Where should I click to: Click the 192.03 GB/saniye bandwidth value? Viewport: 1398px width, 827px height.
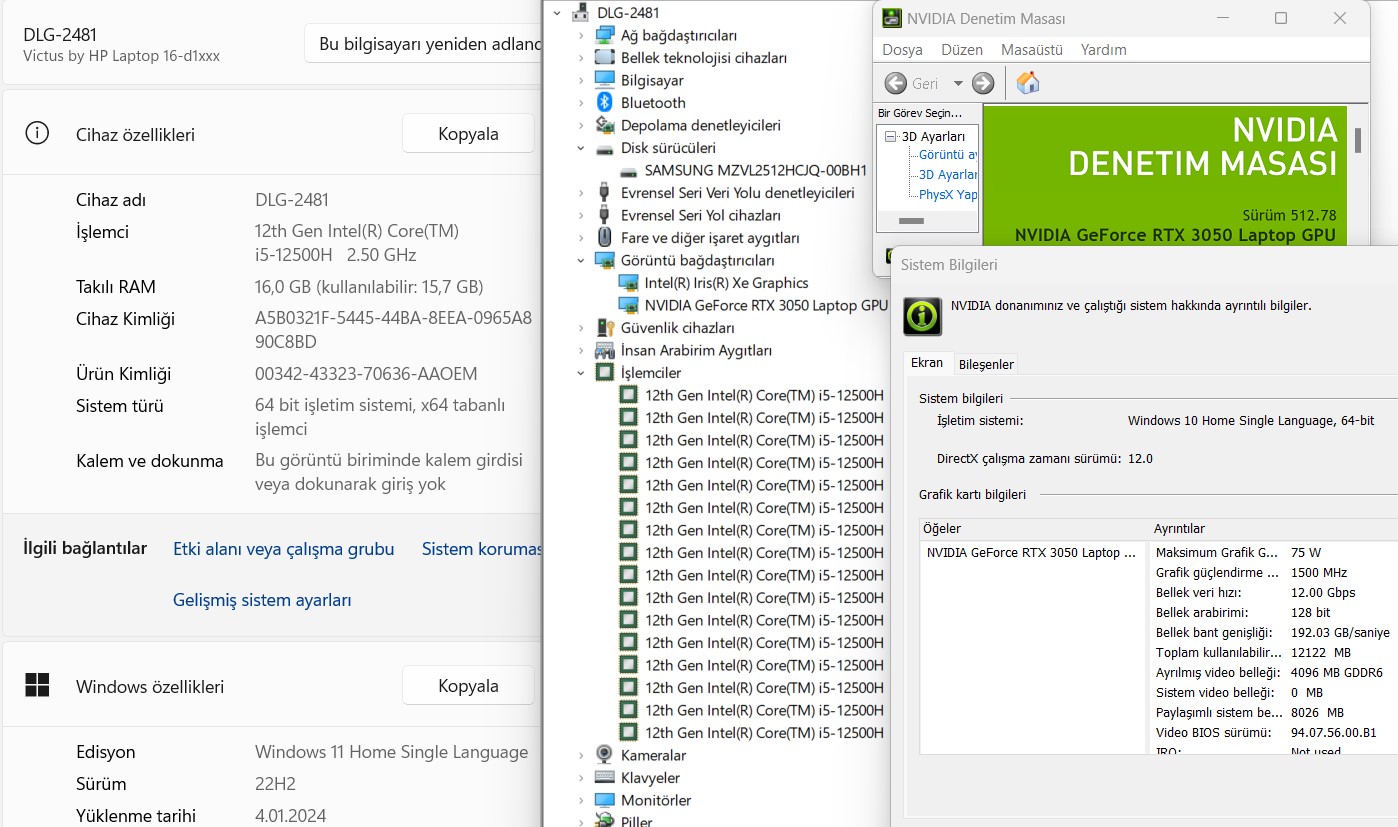coord(1340,633)
